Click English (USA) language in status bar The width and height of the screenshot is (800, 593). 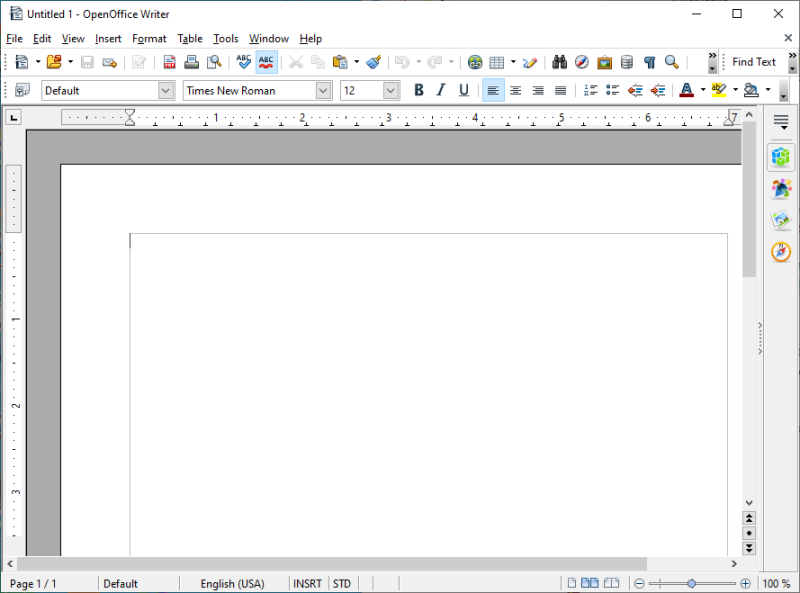(233, 583)
